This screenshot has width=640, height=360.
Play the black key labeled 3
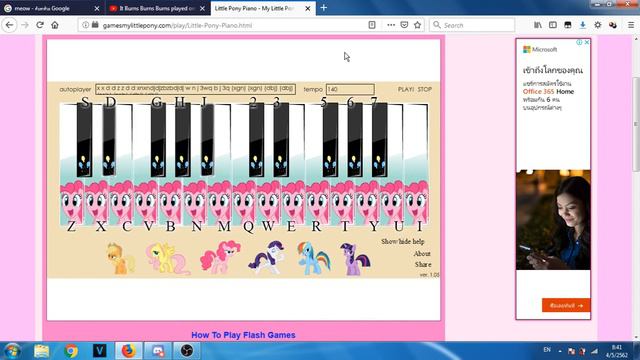click(x=281, y=140)
